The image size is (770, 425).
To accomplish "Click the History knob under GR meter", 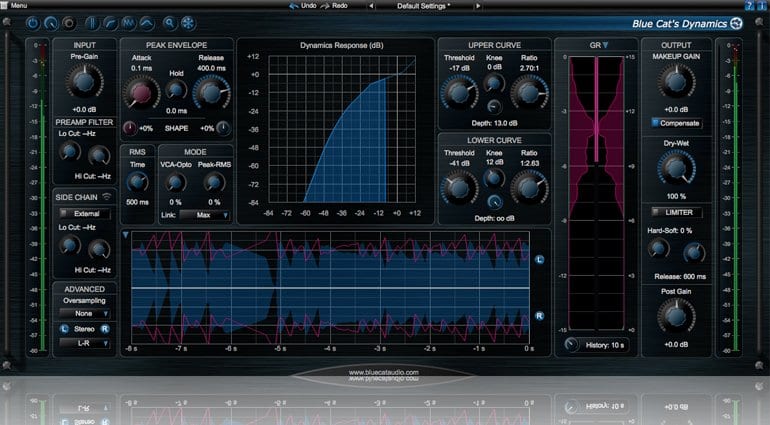I will coord(571,344).
